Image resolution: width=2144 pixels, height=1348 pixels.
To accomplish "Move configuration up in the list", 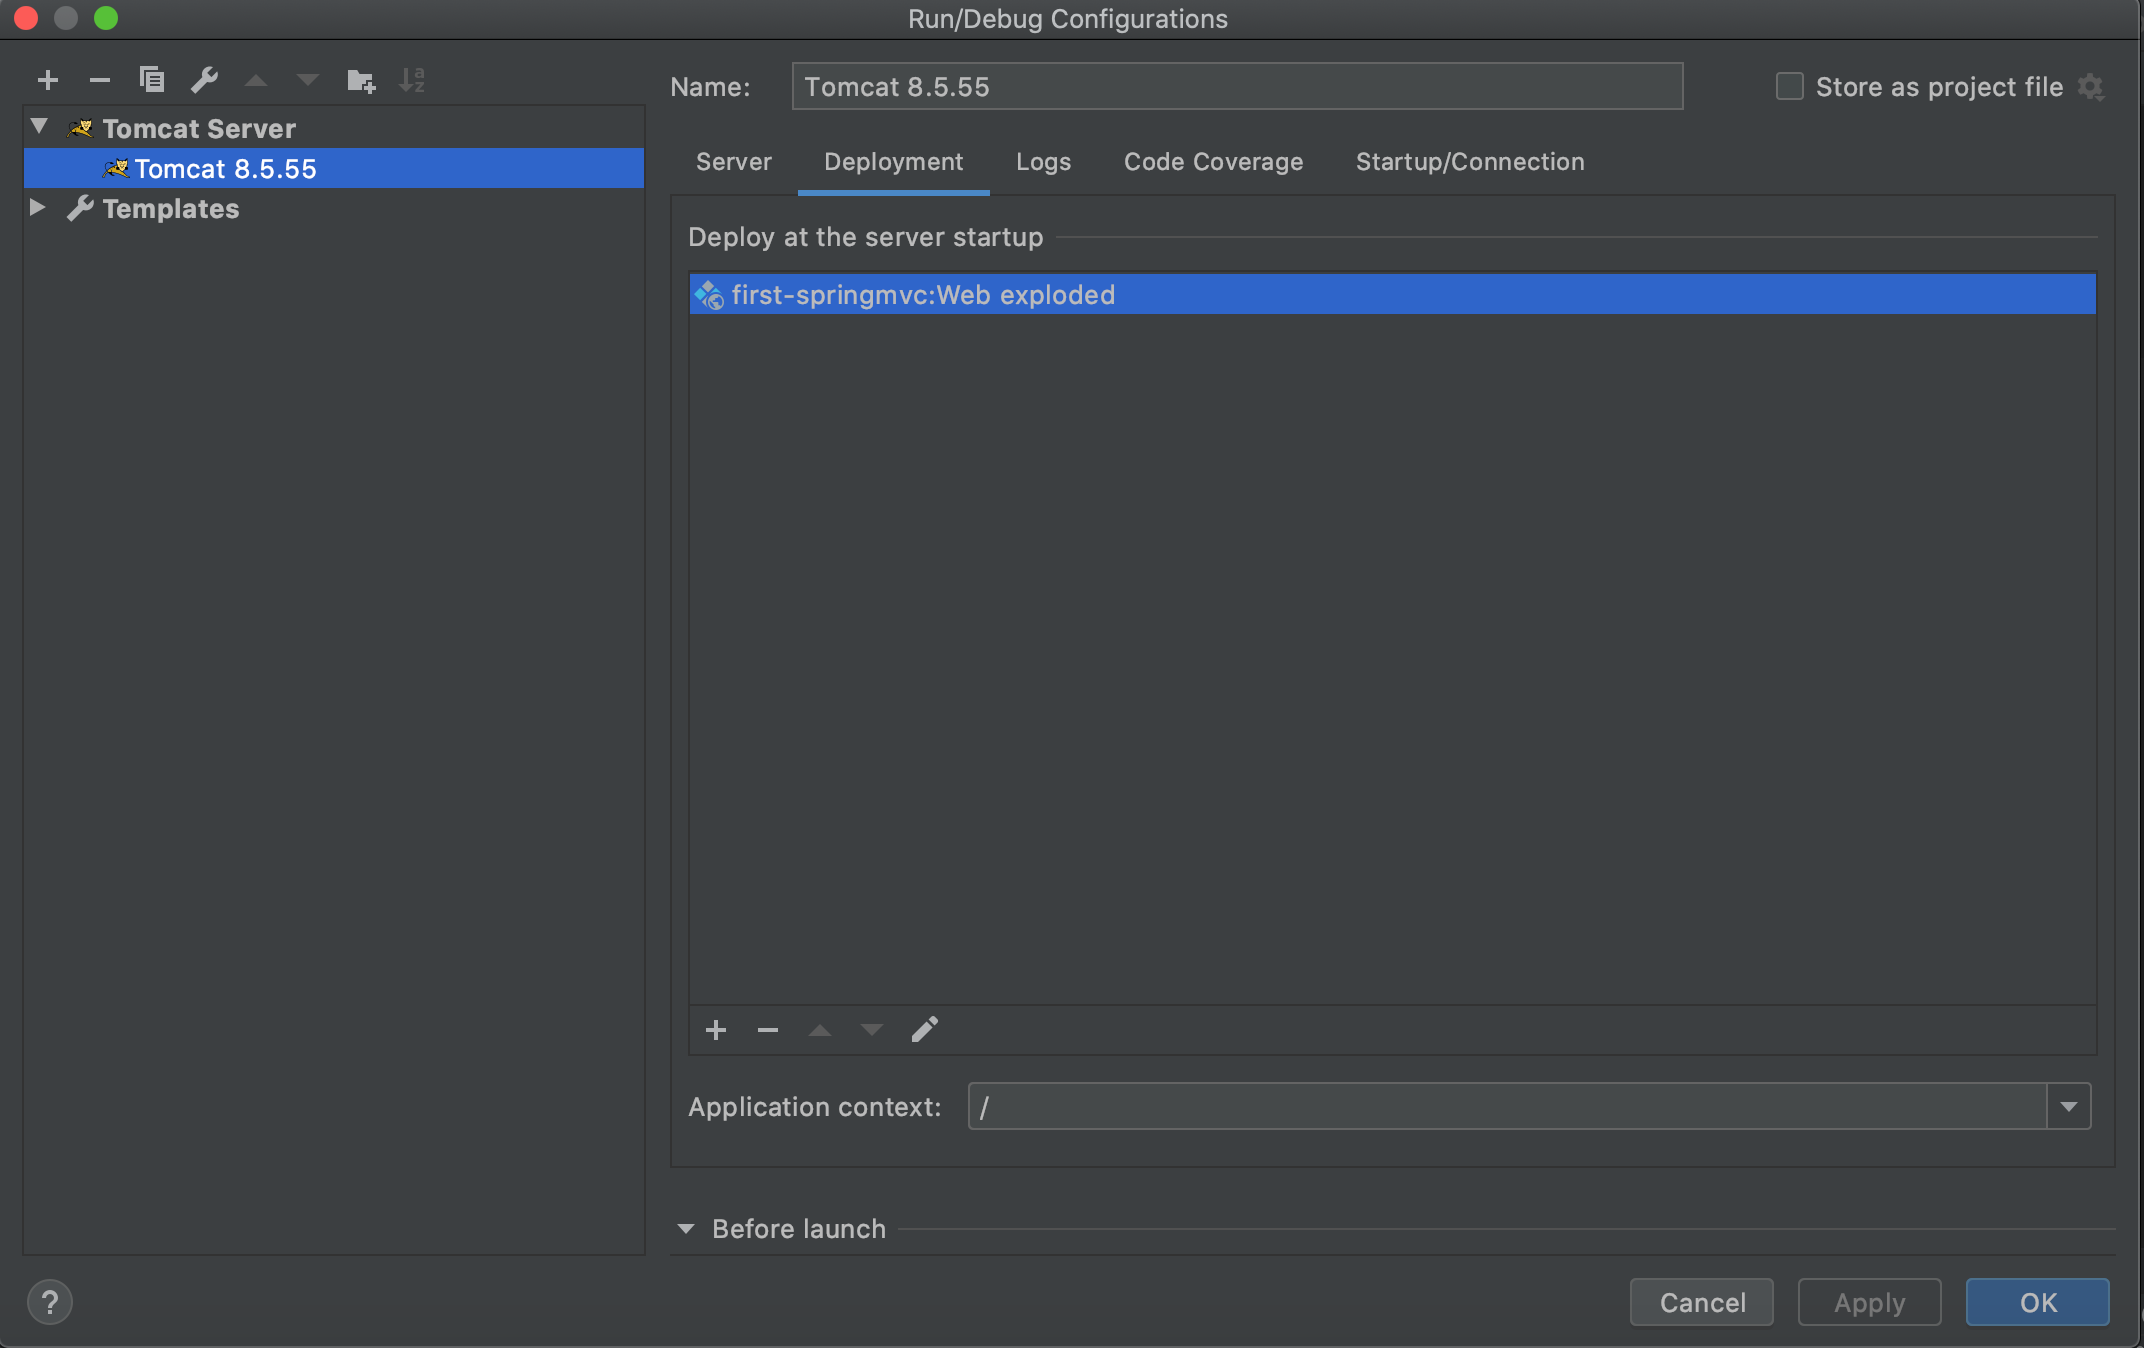I will point(256,80).
